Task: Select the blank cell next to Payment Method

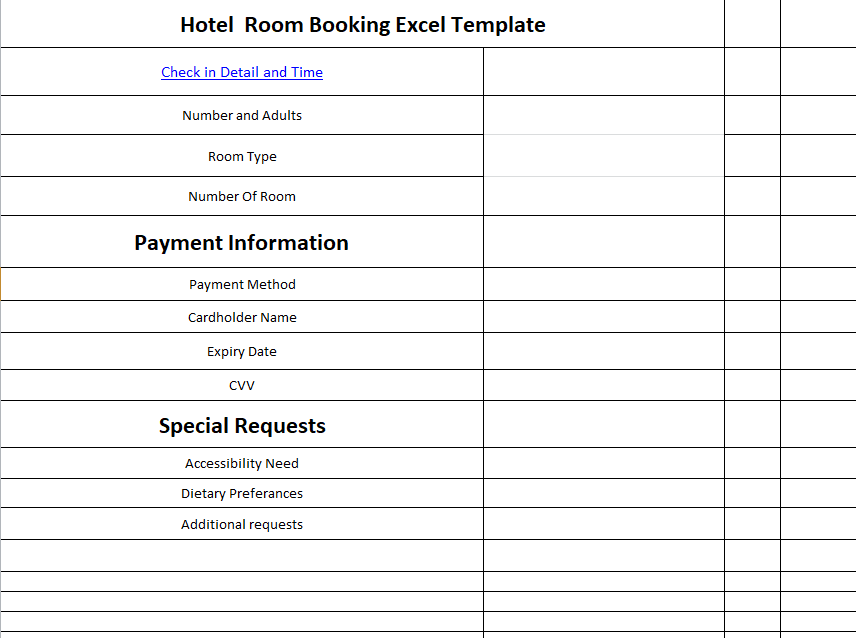Action: tap(603, 285)
